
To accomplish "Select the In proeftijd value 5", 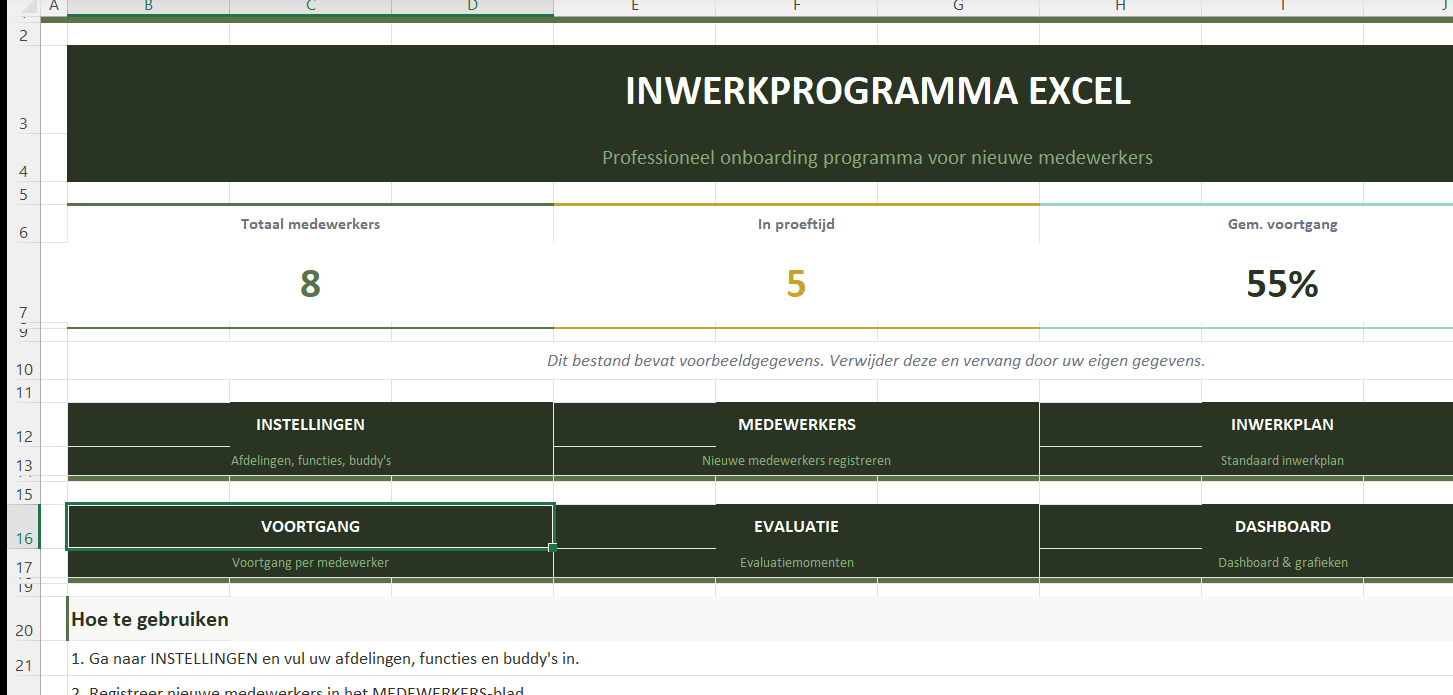I will click(x=796, y=285).
